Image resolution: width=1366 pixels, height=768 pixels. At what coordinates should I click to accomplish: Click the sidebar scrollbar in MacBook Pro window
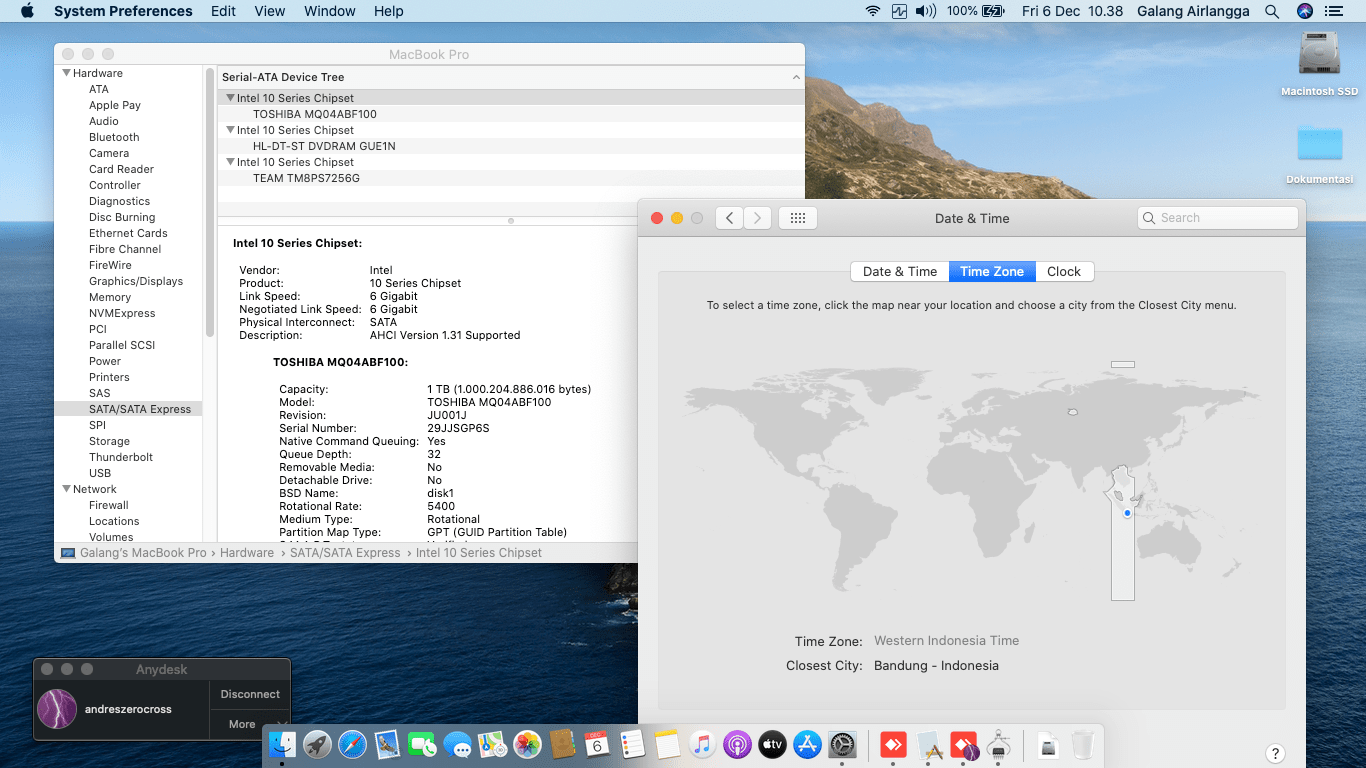[209, 203]
